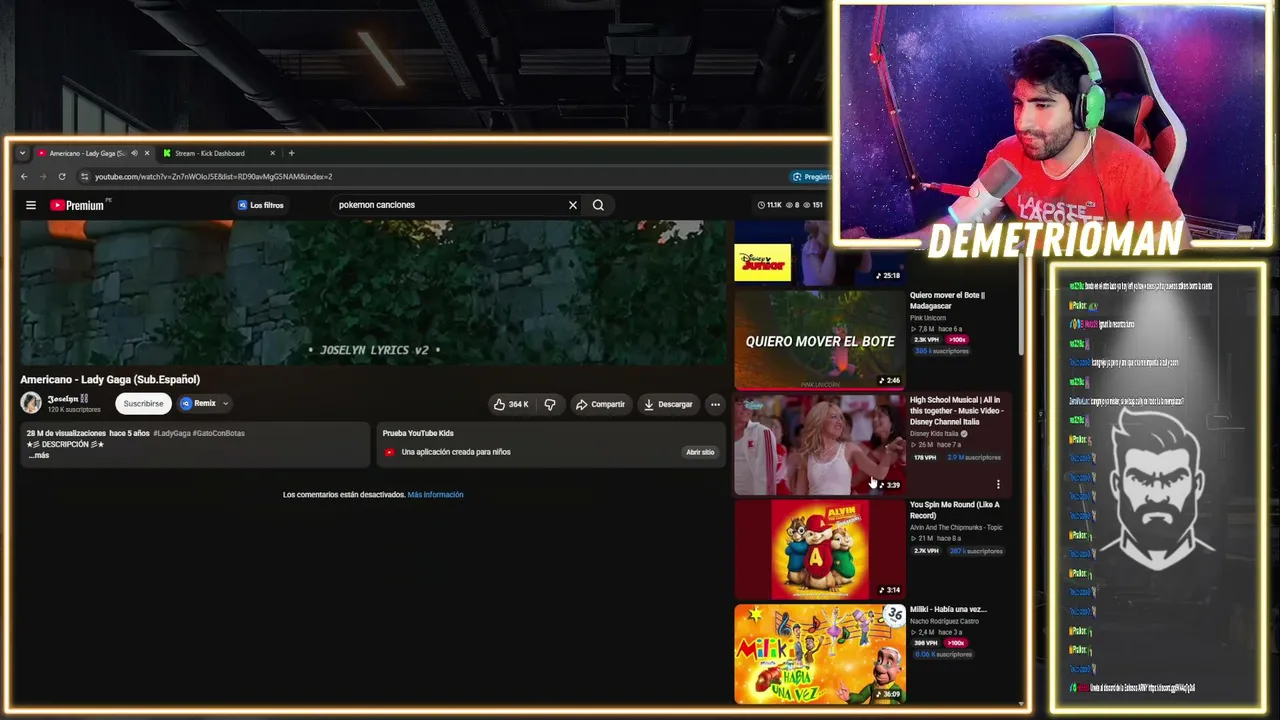
Task: Click the browser address bar URL
Action: pos(214,177)
